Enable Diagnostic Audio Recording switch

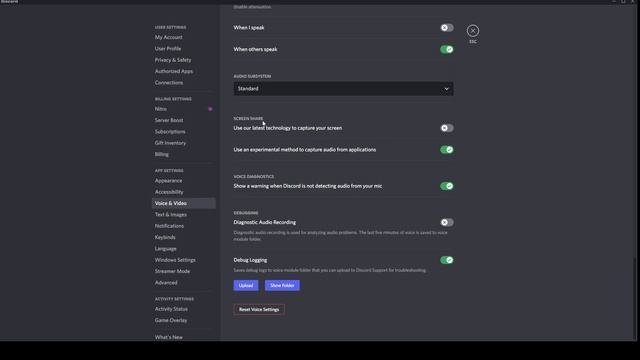[x=447, y=222]
